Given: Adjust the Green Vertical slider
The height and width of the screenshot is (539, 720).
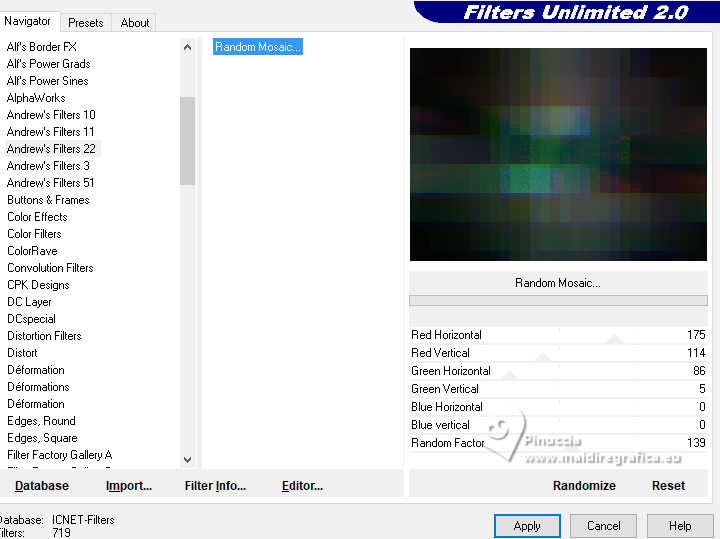Looking at the screenshot, I should click(558, 388).
